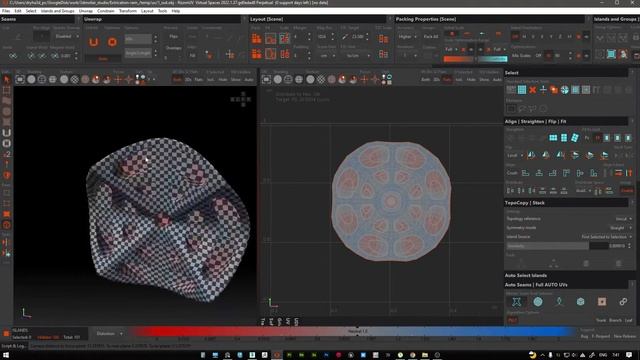Click the box Auto Seams icon
The width and height of the screenshot is (640, 360).
pyautogui.click(x=580, y=302)
